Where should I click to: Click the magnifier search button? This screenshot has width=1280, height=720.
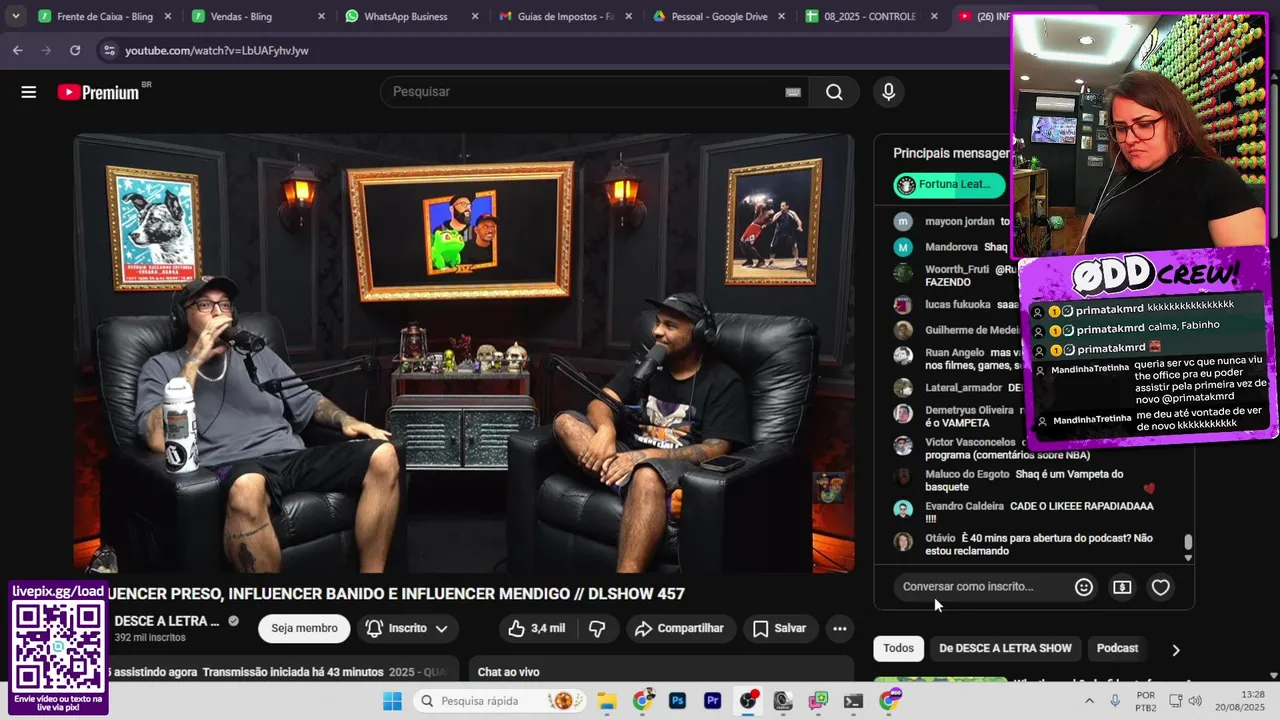click(834, 92)
